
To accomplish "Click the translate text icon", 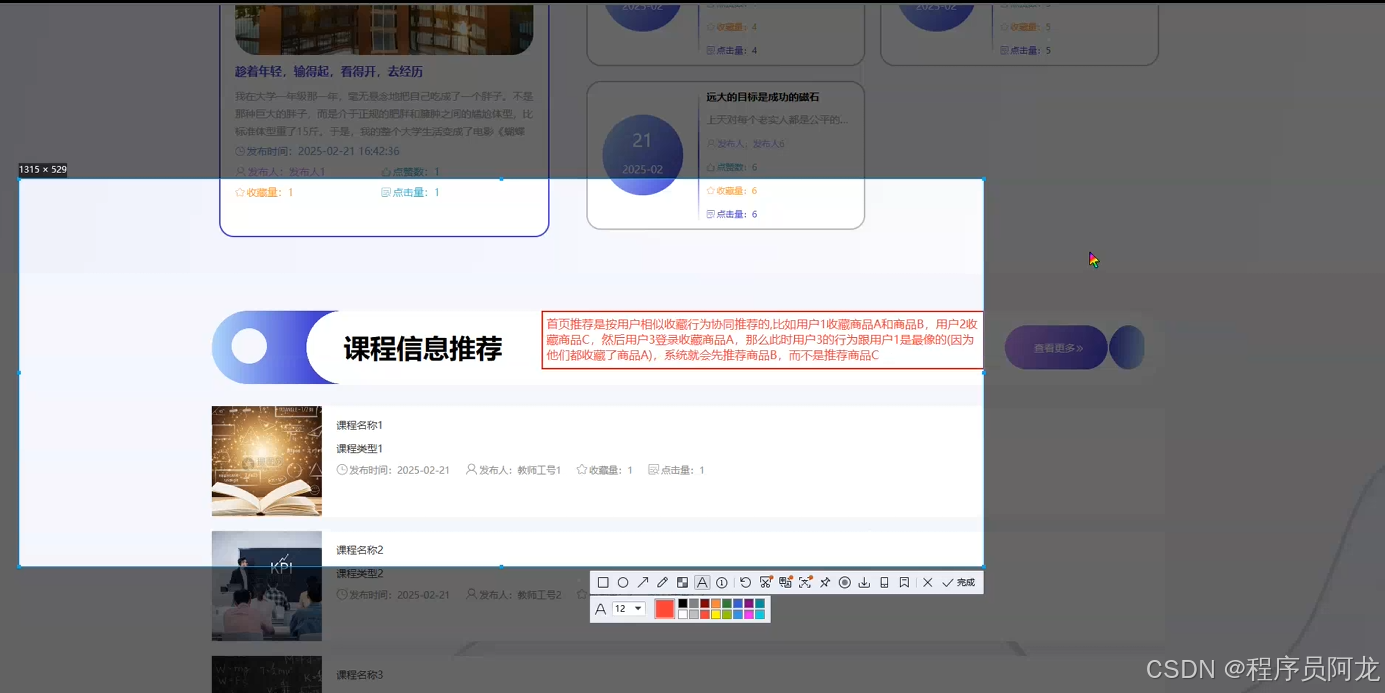I will pos(785,582).
